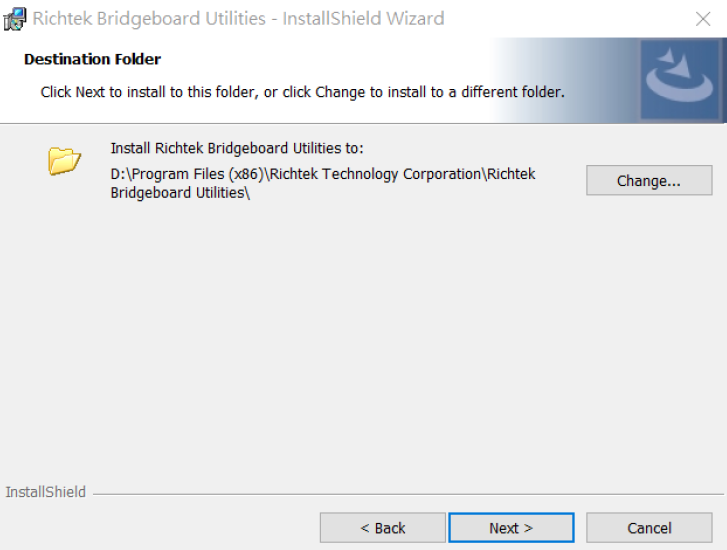This screenshot has width=727, height=550.
Task: Click 'Richtek Technology Corporation' in the path
Action: [376, 174]
